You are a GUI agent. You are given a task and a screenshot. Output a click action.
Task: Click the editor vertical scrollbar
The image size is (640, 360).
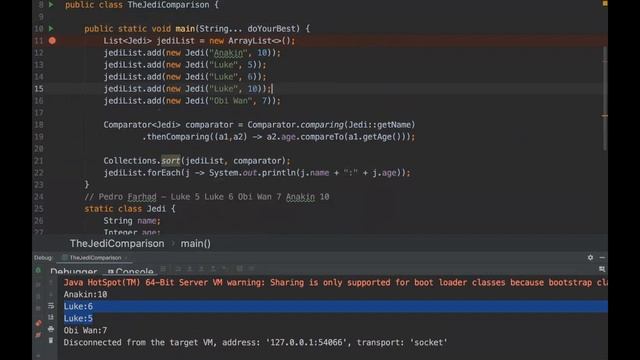point(605,98)
